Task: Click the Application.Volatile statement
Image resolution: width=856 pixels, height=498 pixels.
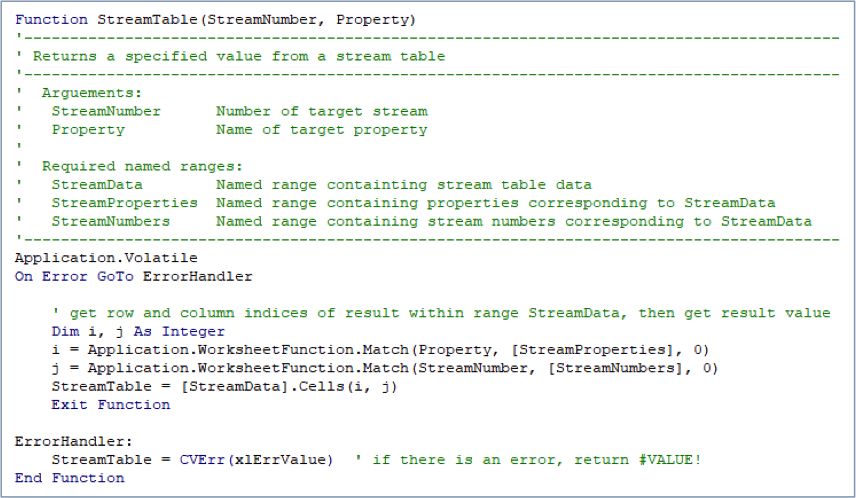Action: [x=92, y=258]
